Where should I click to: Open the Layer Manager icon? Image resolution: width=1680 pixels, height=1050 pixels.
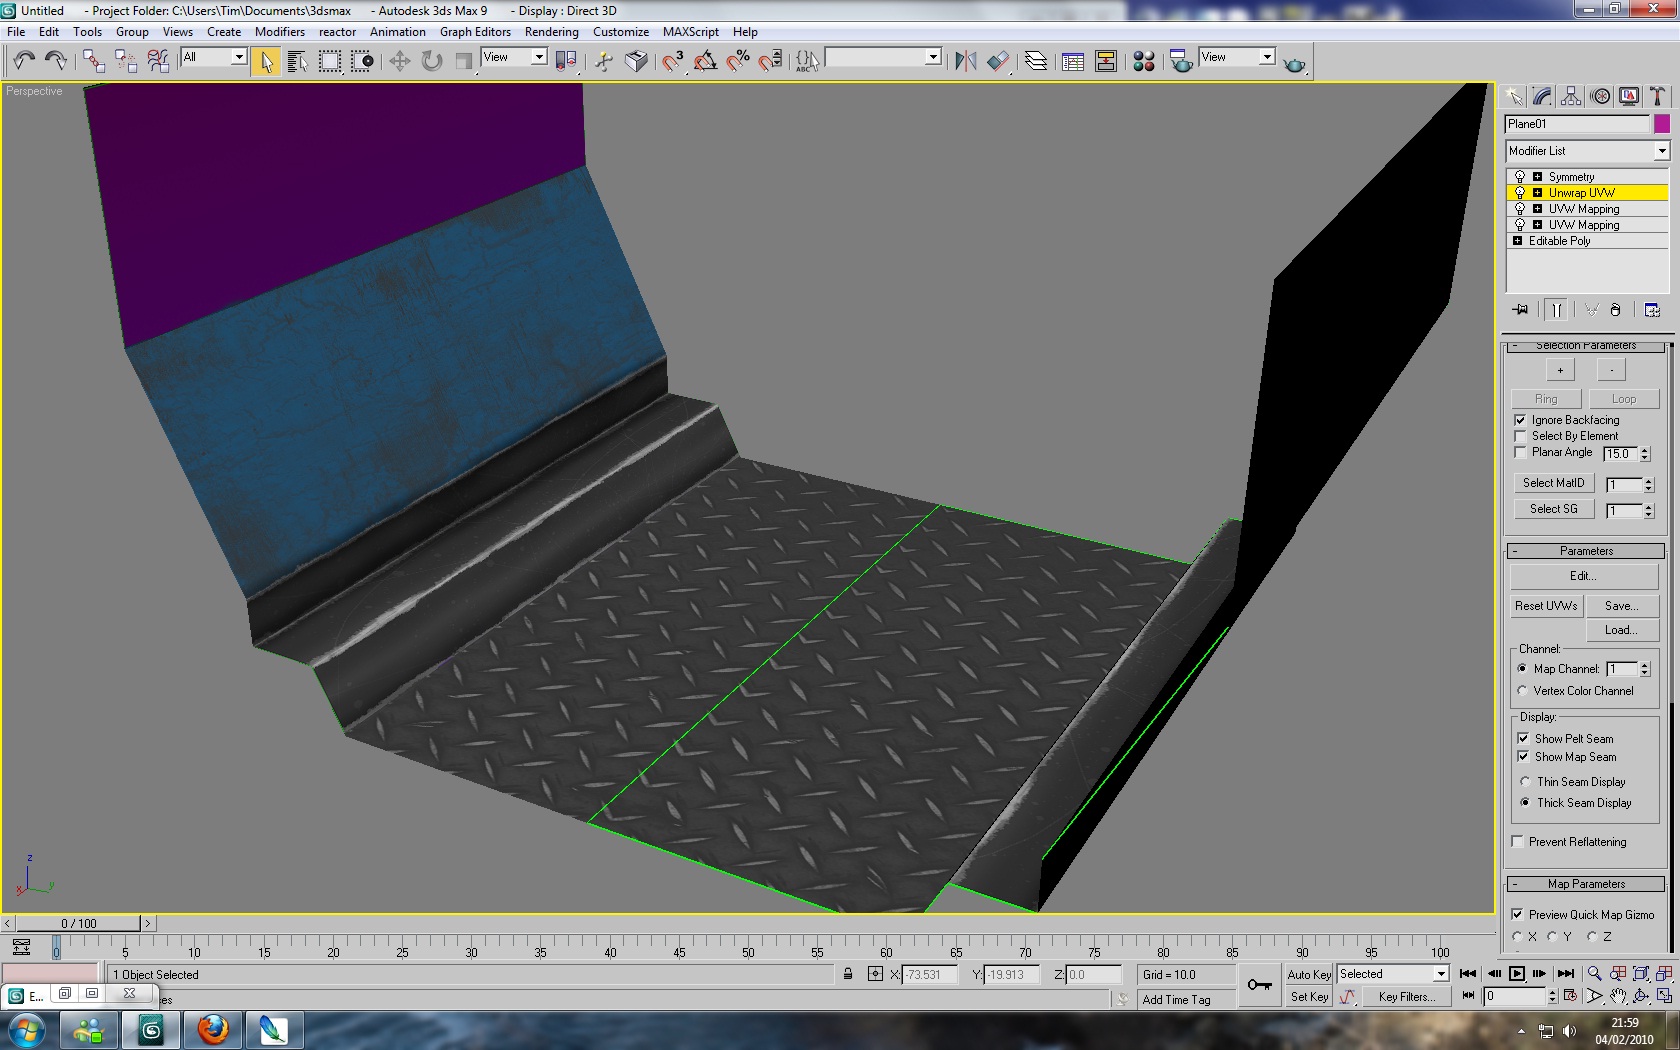click(x=1036, y=61)
